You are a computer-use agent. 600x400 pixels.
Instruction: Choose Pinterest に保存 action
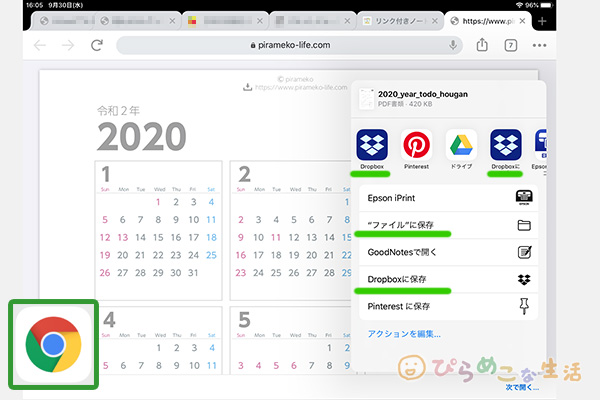[448, 306]
